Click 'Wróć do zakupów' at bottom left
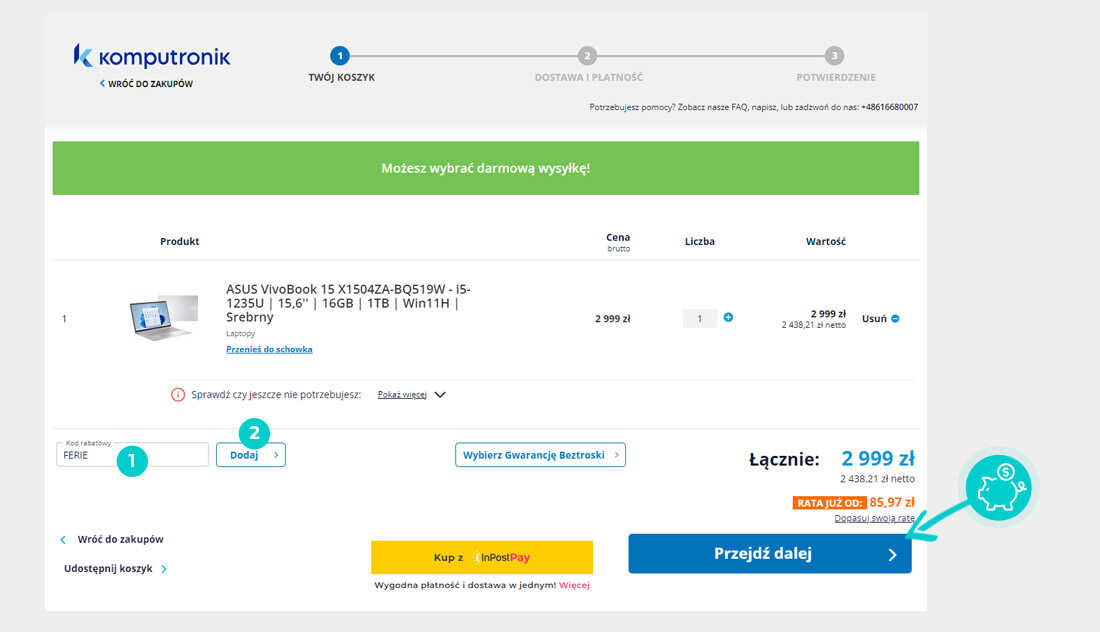The width and height of the screenshot is (1100, 632). pyautogui.click(x=112, y=539)
